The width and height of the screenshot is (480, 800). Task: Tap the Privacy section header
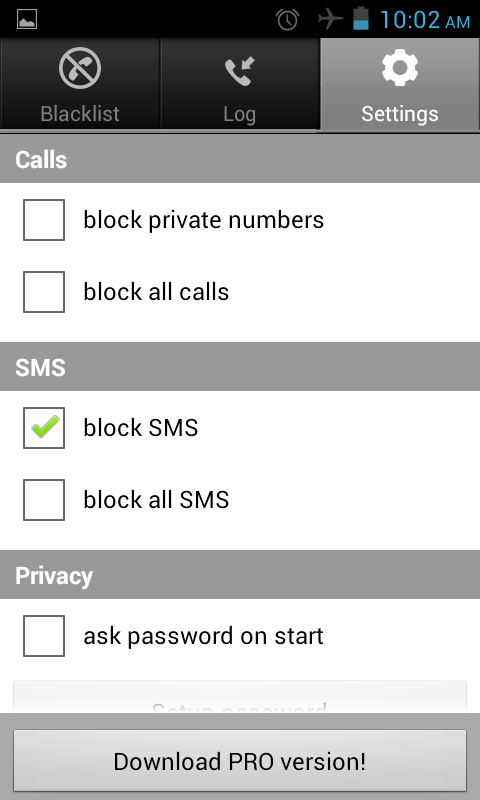pos(240,574)
